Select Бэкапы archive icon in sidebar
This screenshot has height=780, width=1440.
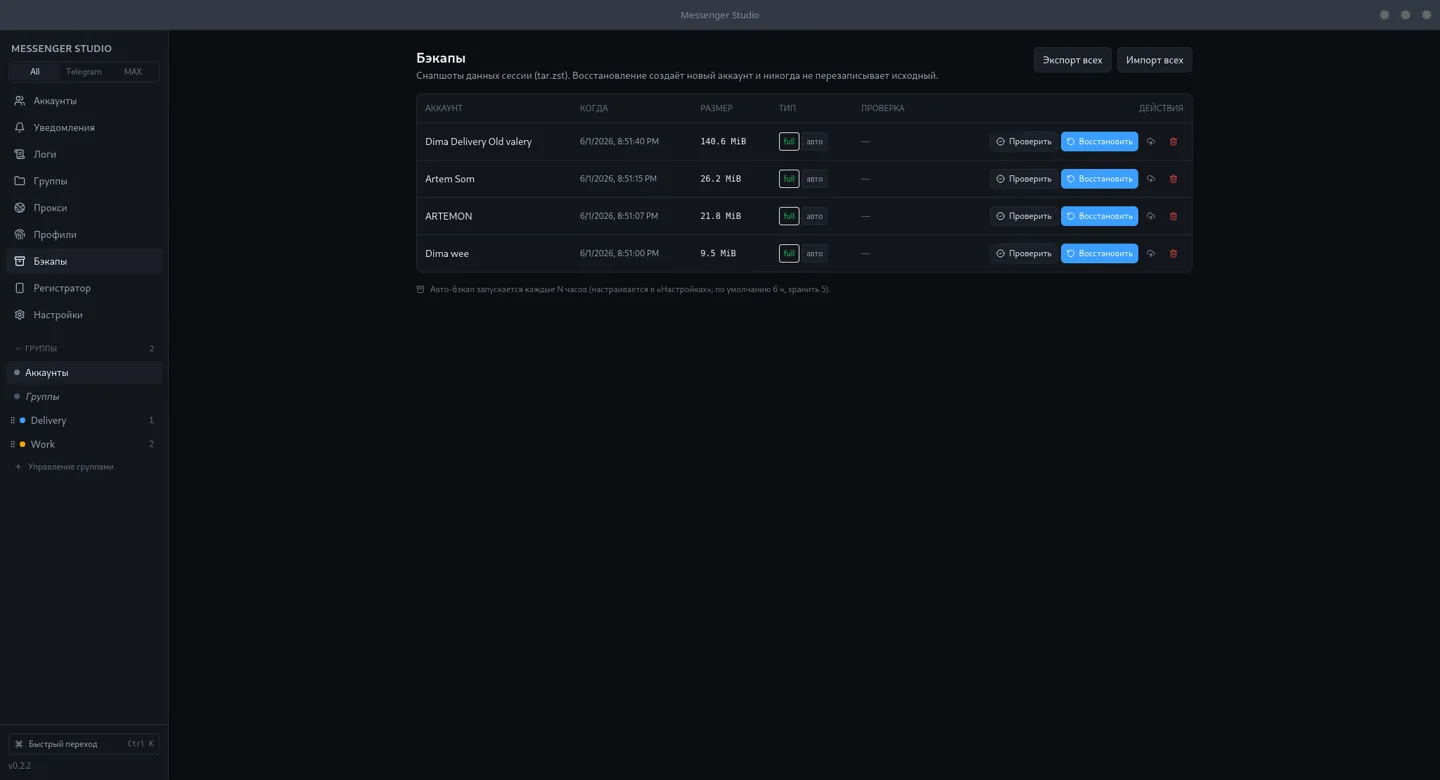19,261
